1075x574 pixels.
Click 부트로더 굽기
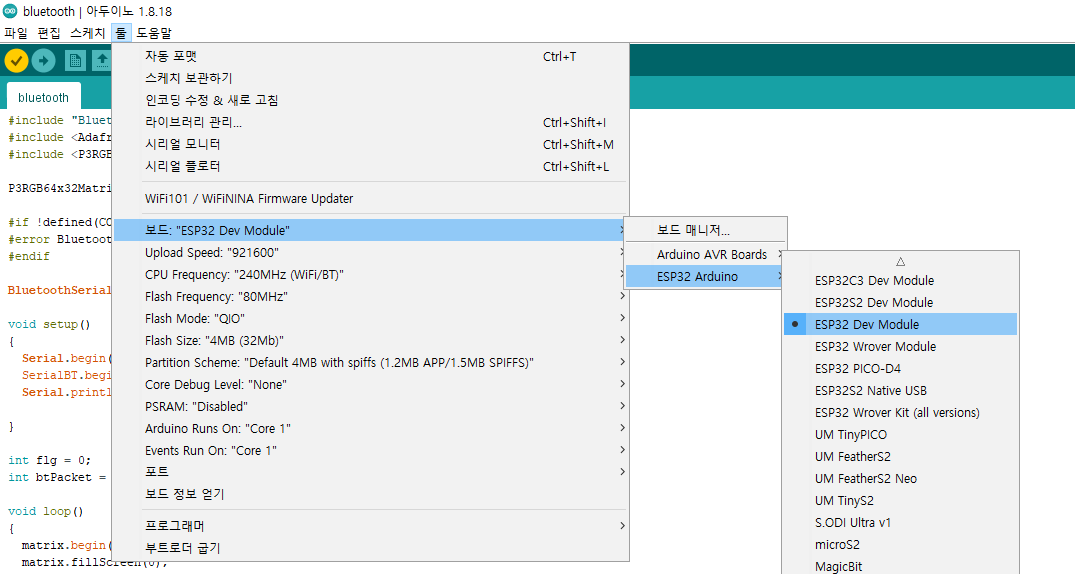370,548
